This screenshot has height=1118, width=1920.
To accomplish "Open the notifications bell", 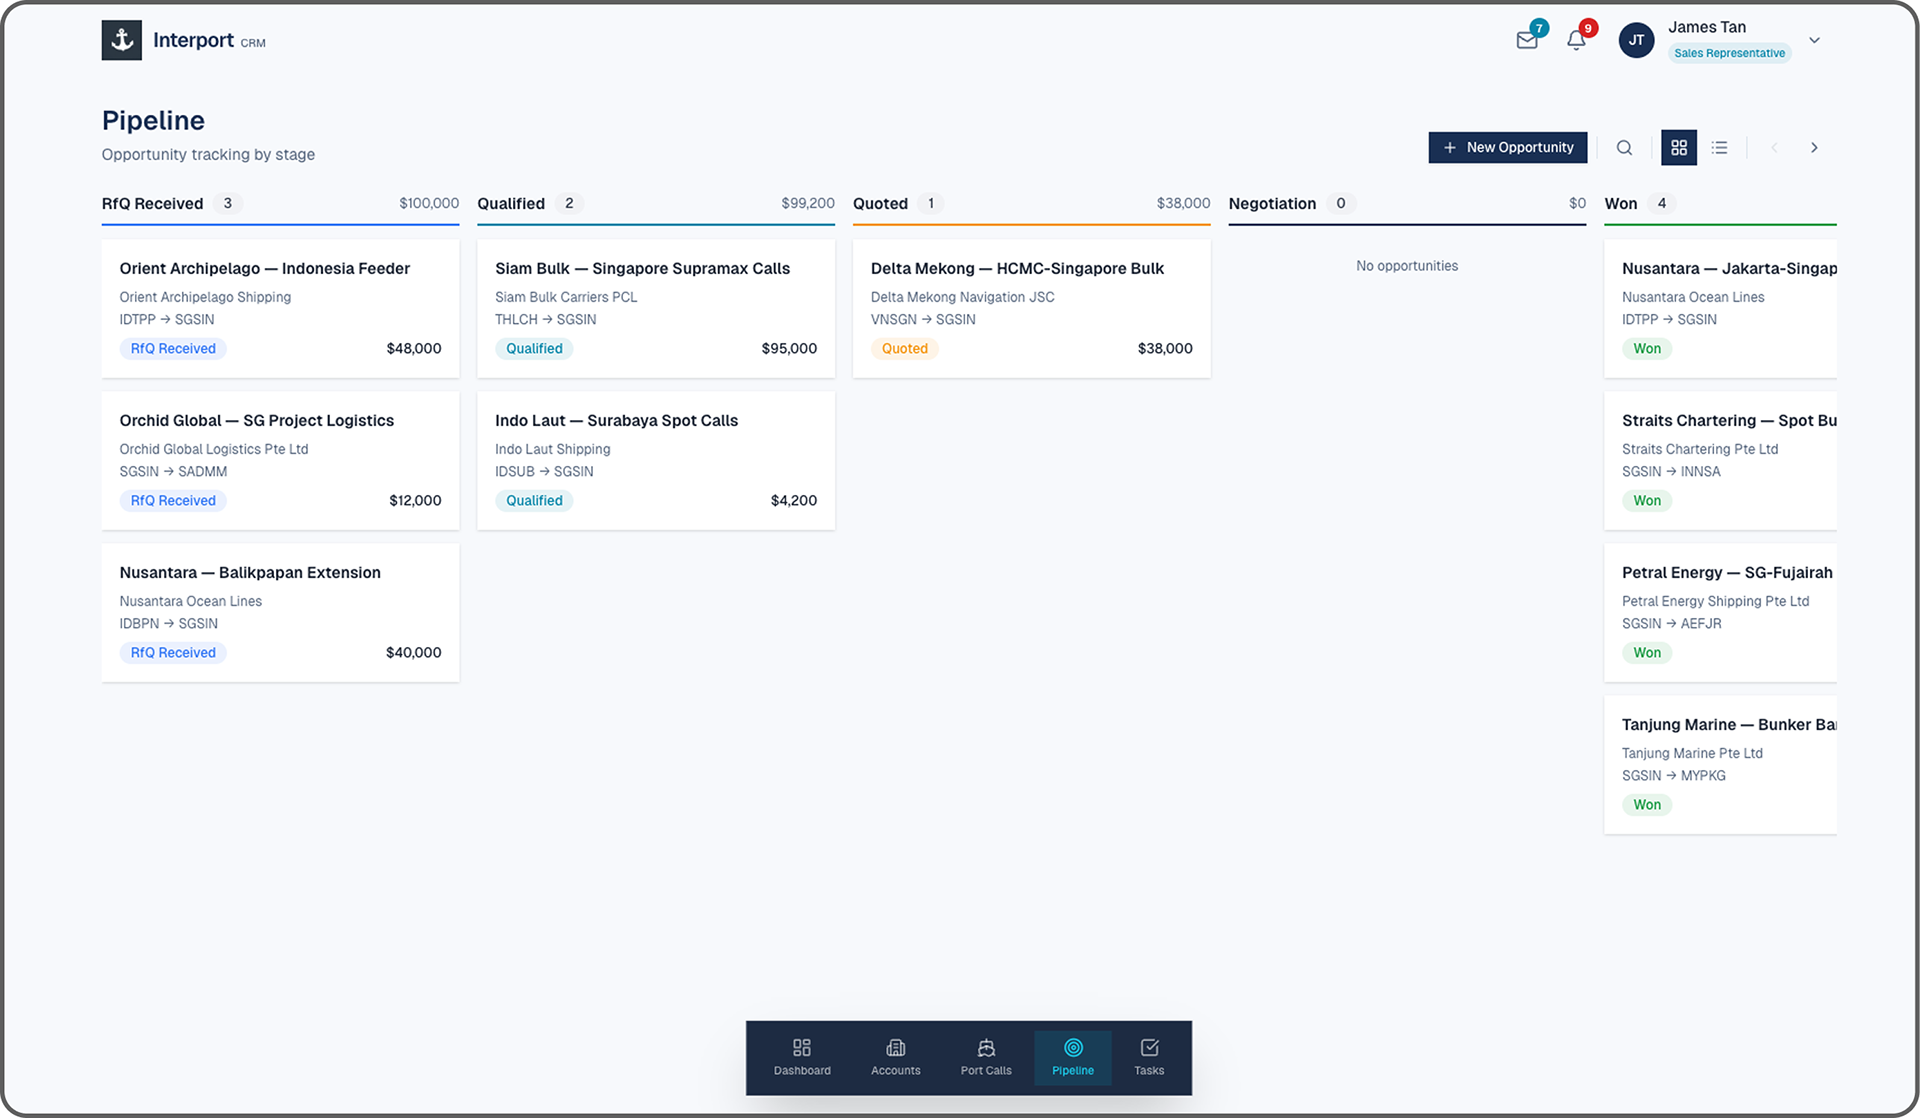I will tap(1576, 41).
